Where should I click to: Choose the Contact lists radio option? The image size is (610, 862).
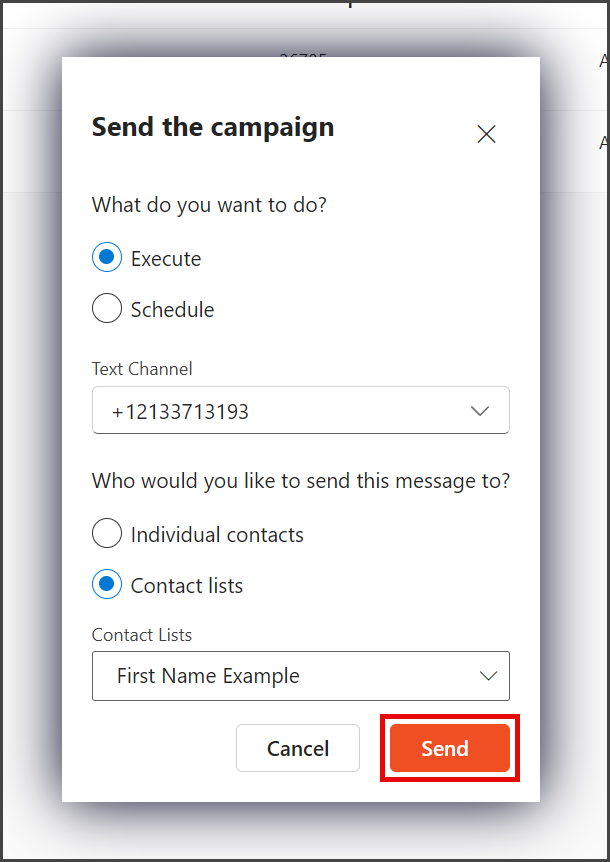coord(107,584)
